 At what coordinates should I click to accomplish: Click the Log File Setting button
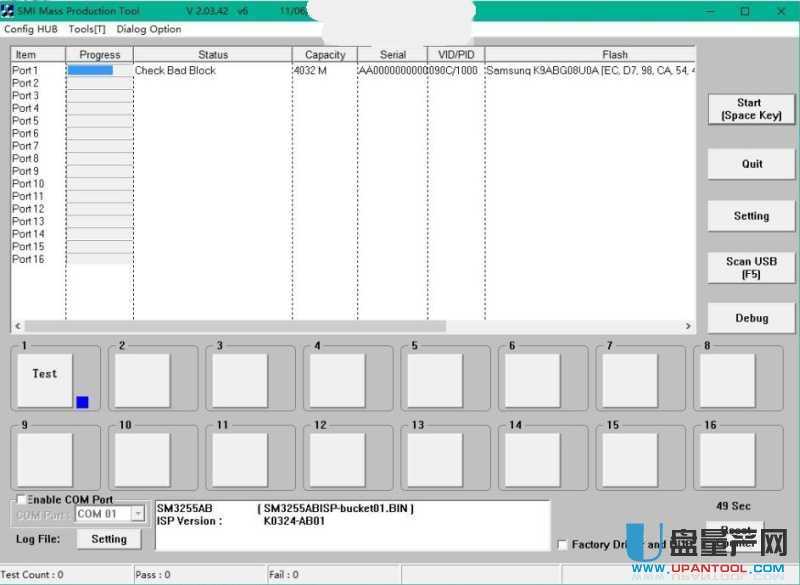point(109,539)
